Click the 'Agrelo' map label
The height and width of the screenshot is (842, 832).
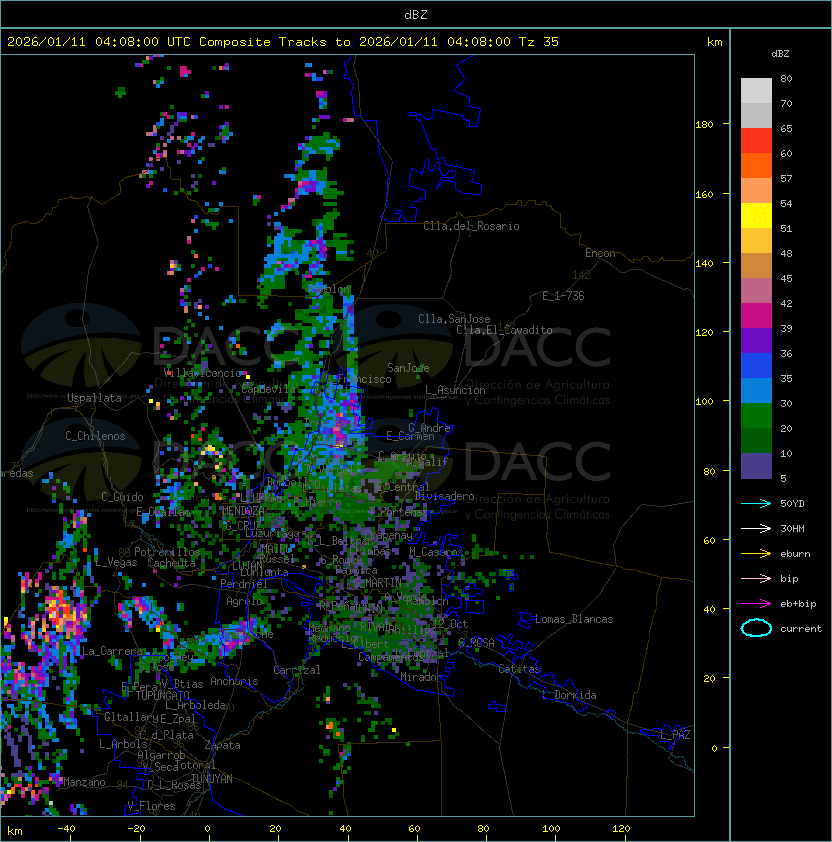(x=244, y=601)
